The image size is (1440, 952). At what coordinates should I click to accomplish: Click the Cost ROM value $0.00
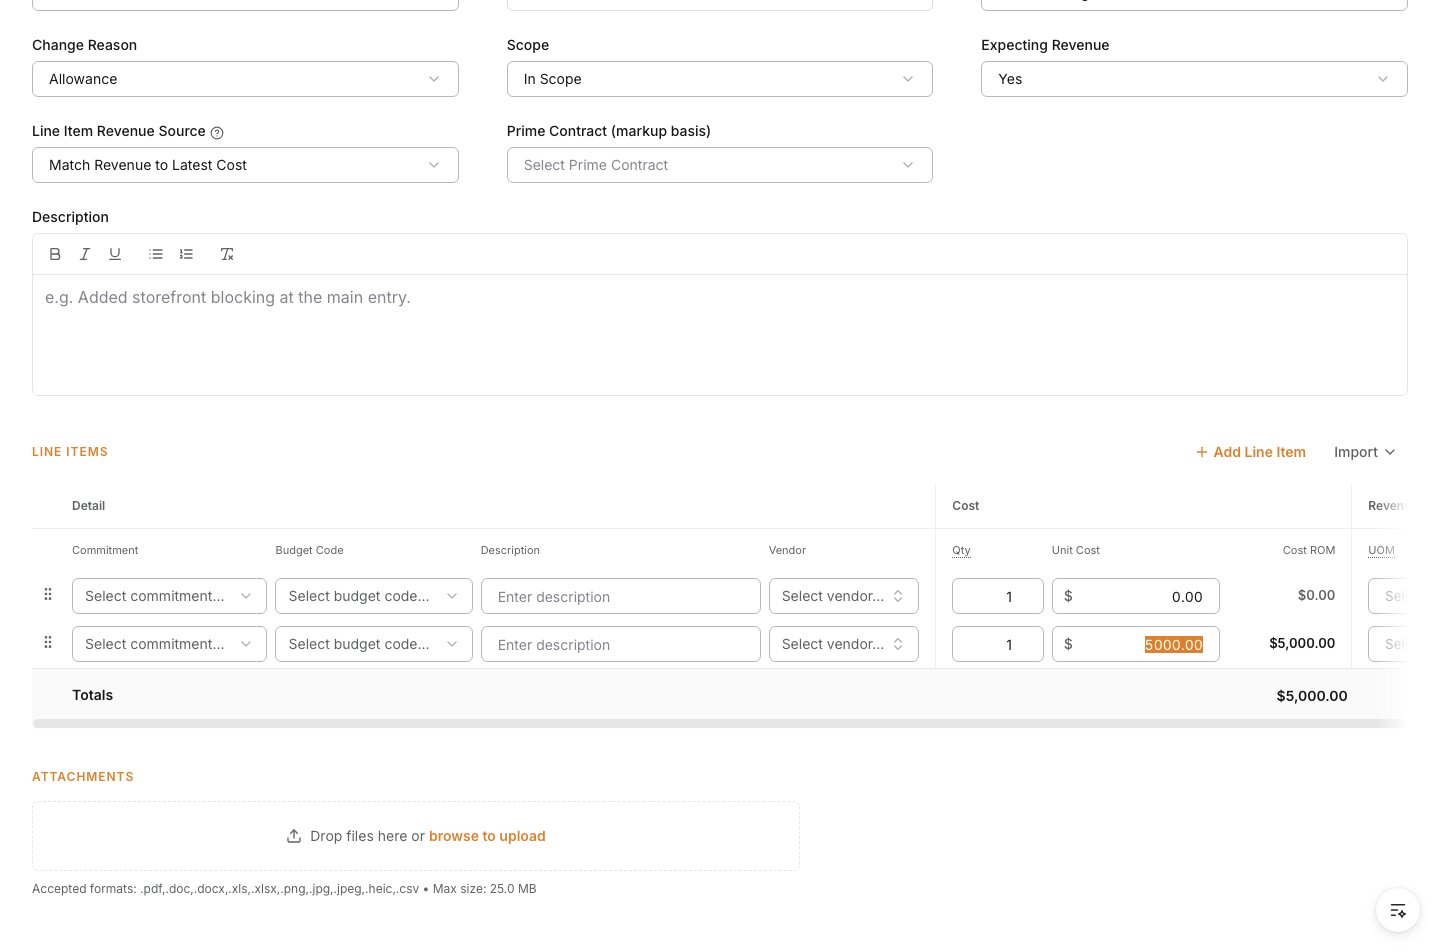click(1316, 595)
